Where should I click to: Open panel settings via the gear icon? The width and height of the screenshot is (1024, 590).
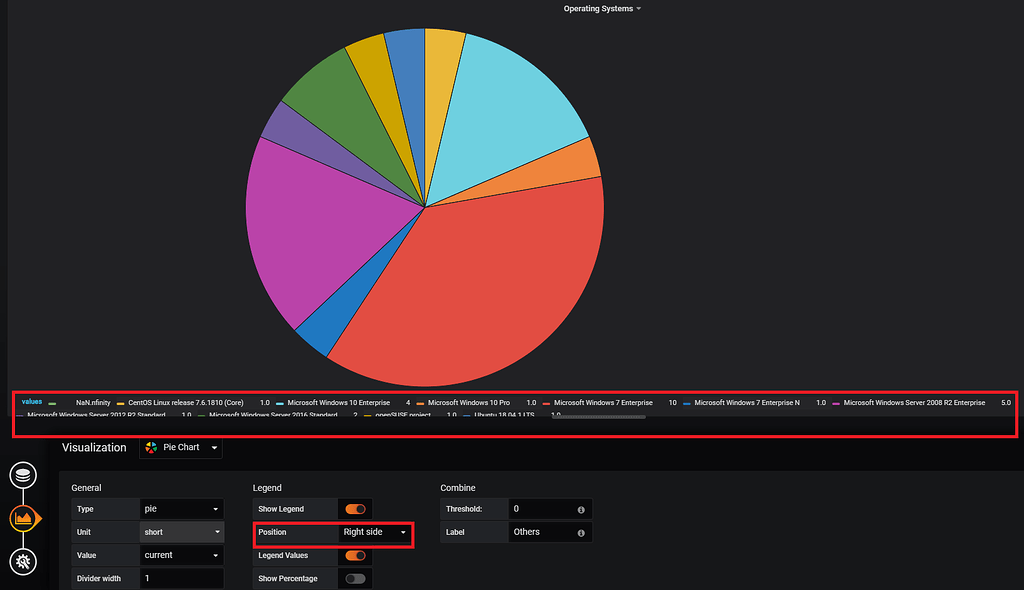[22, 562]
